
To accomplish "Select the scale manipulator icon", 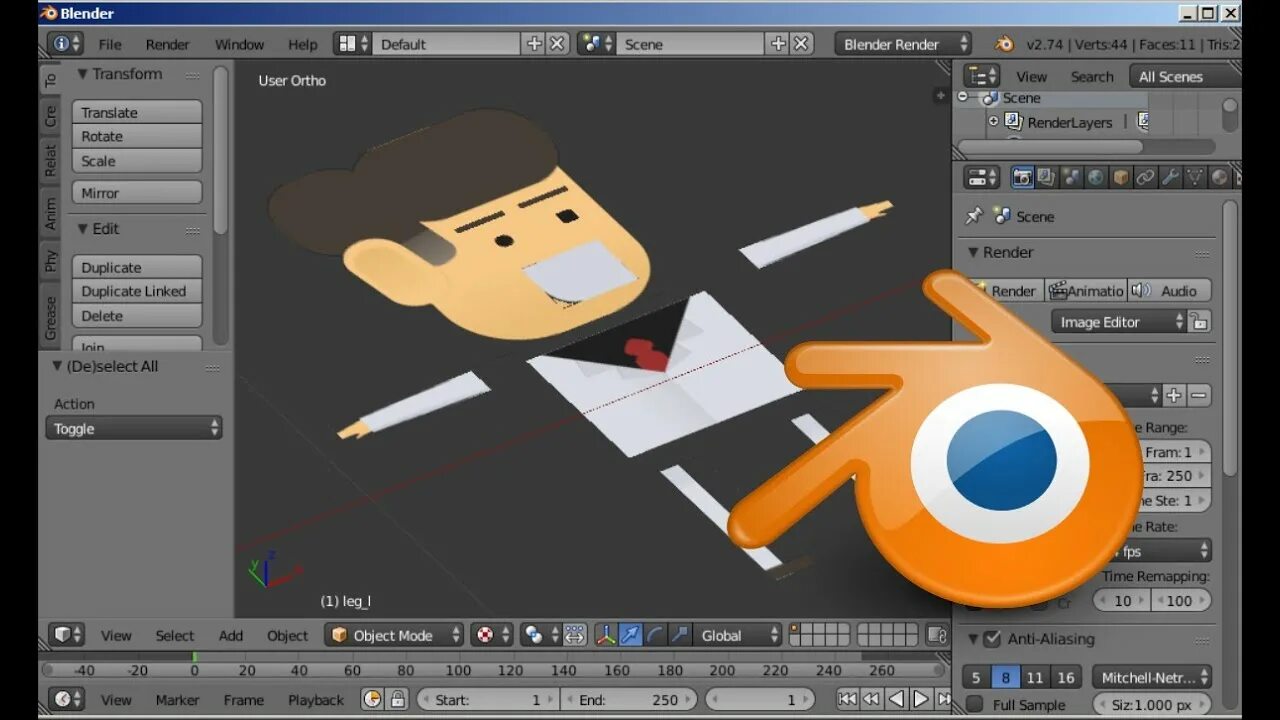I will pos(680,635).
